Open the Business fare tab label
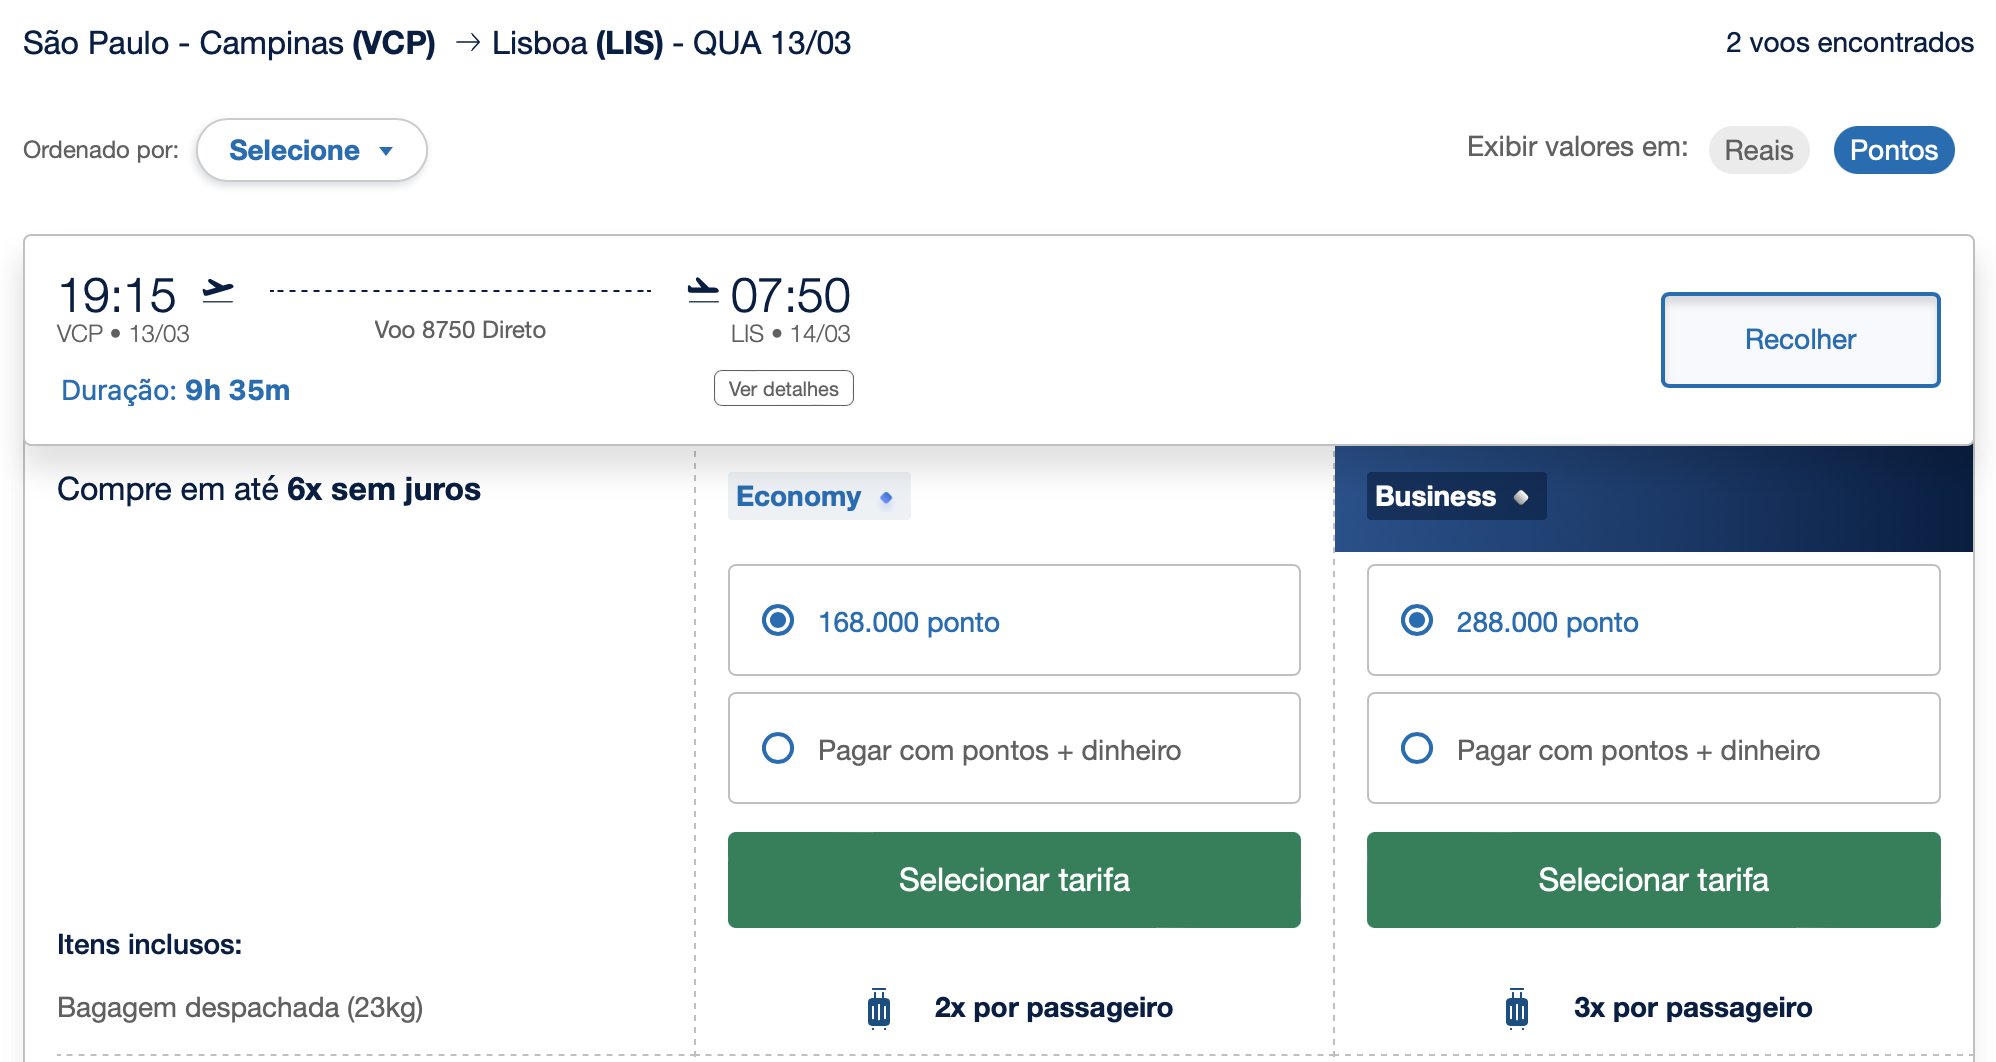This screenshot has width=1996, height=1062. (1456, 496)
